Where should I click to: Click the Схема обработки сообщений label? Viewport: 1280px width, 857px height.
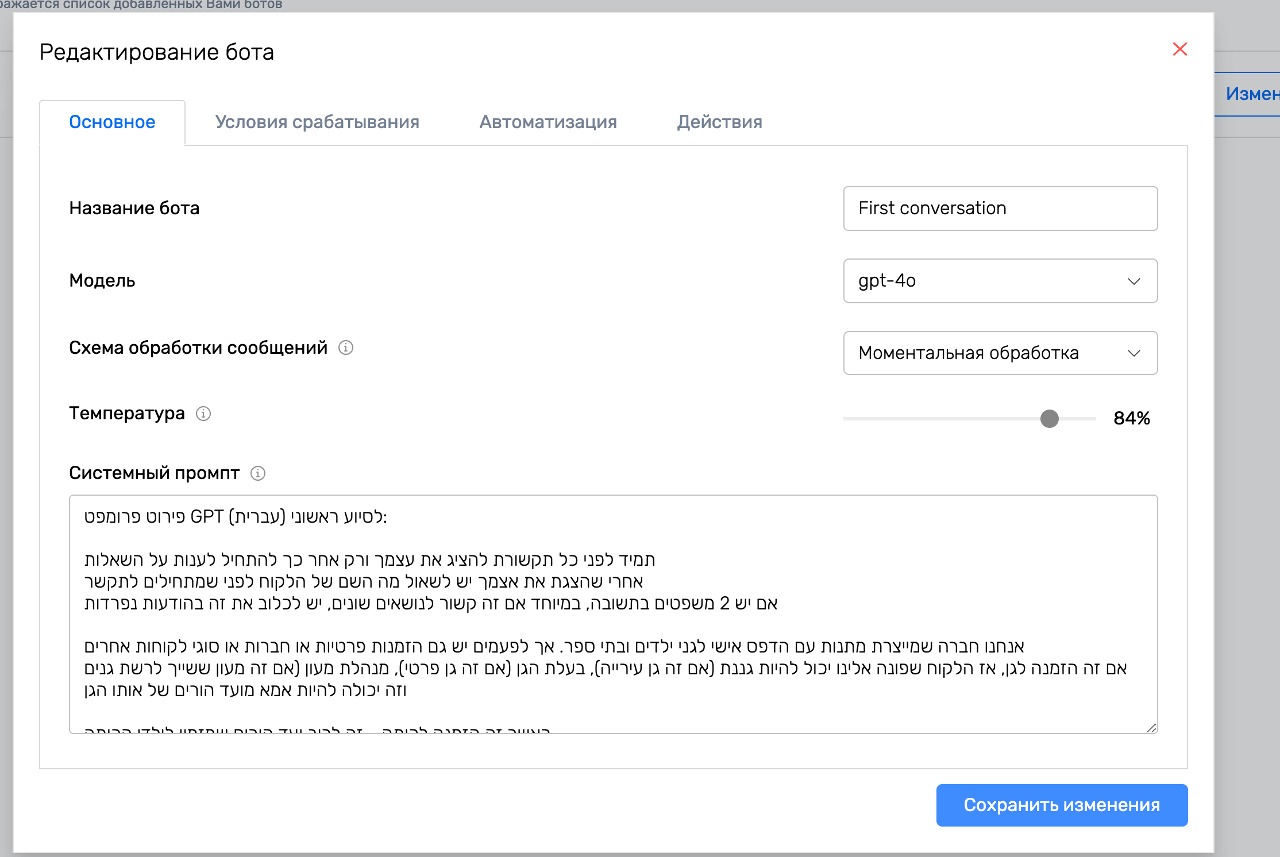pos(198,348)
